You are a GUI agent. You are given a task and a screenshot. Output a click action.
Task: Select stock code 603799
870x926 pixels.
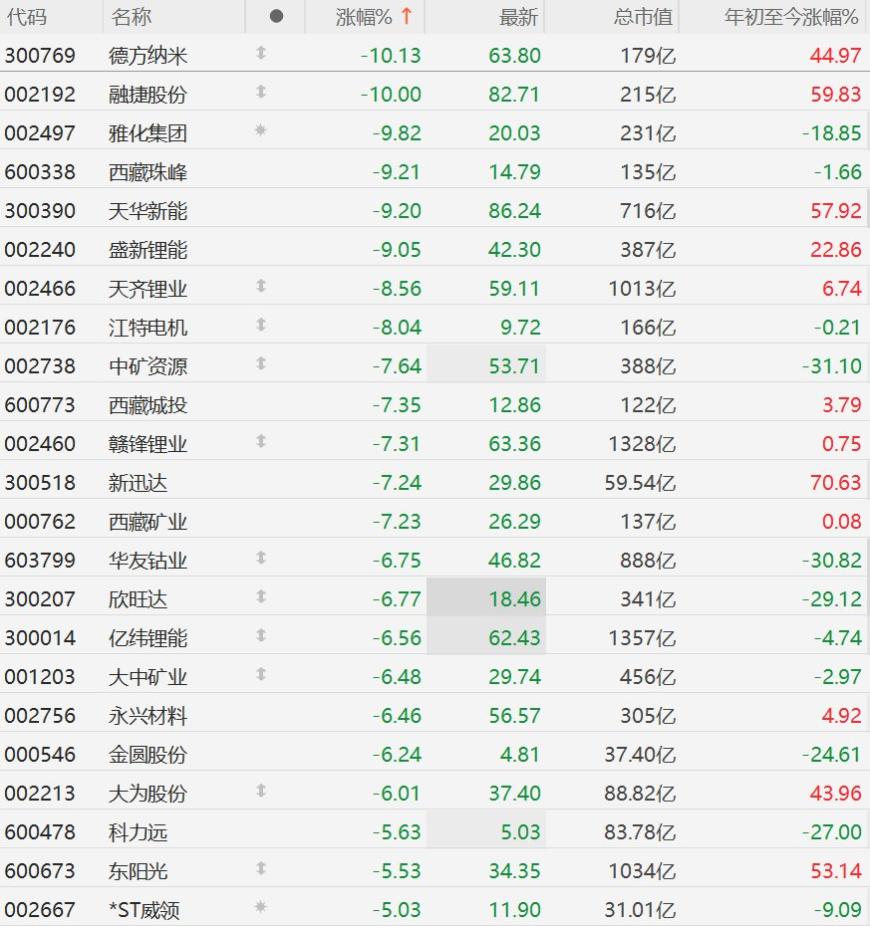click(x=40, y=560)
